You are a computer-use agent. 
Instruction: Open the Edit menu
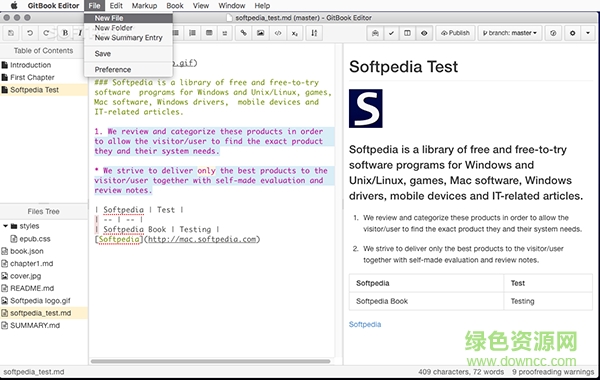pyautogui.click(x=116, y=6)
